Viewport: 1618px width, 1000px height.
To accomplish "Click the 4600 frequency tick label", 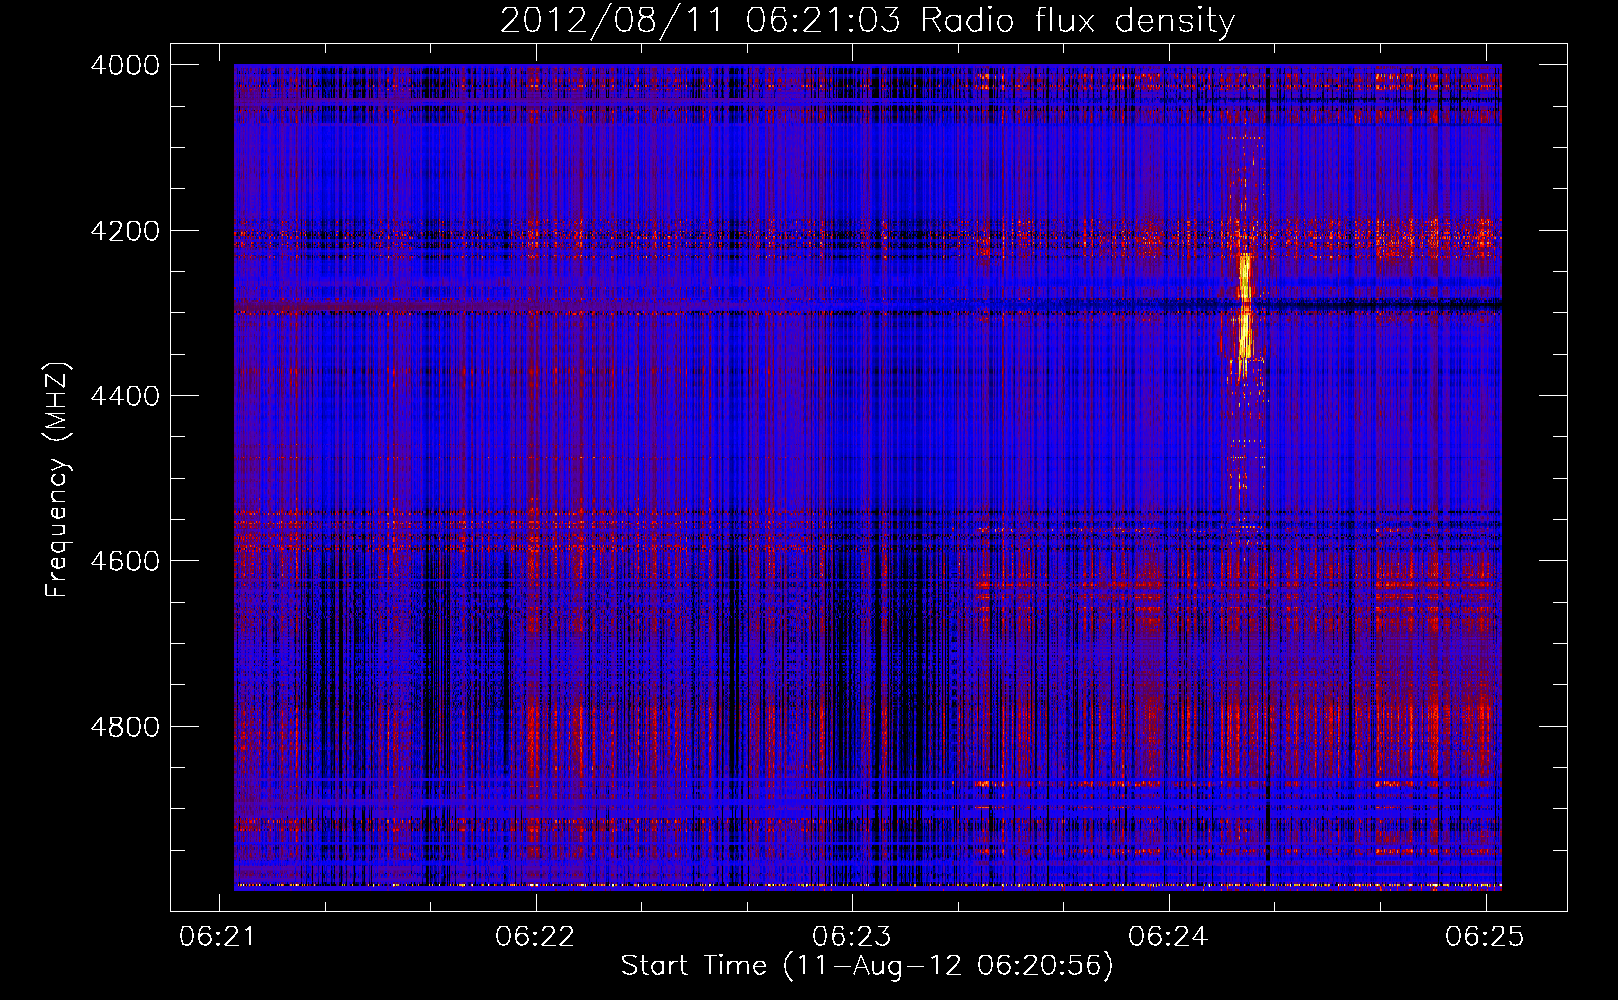I will coord(125,561).
